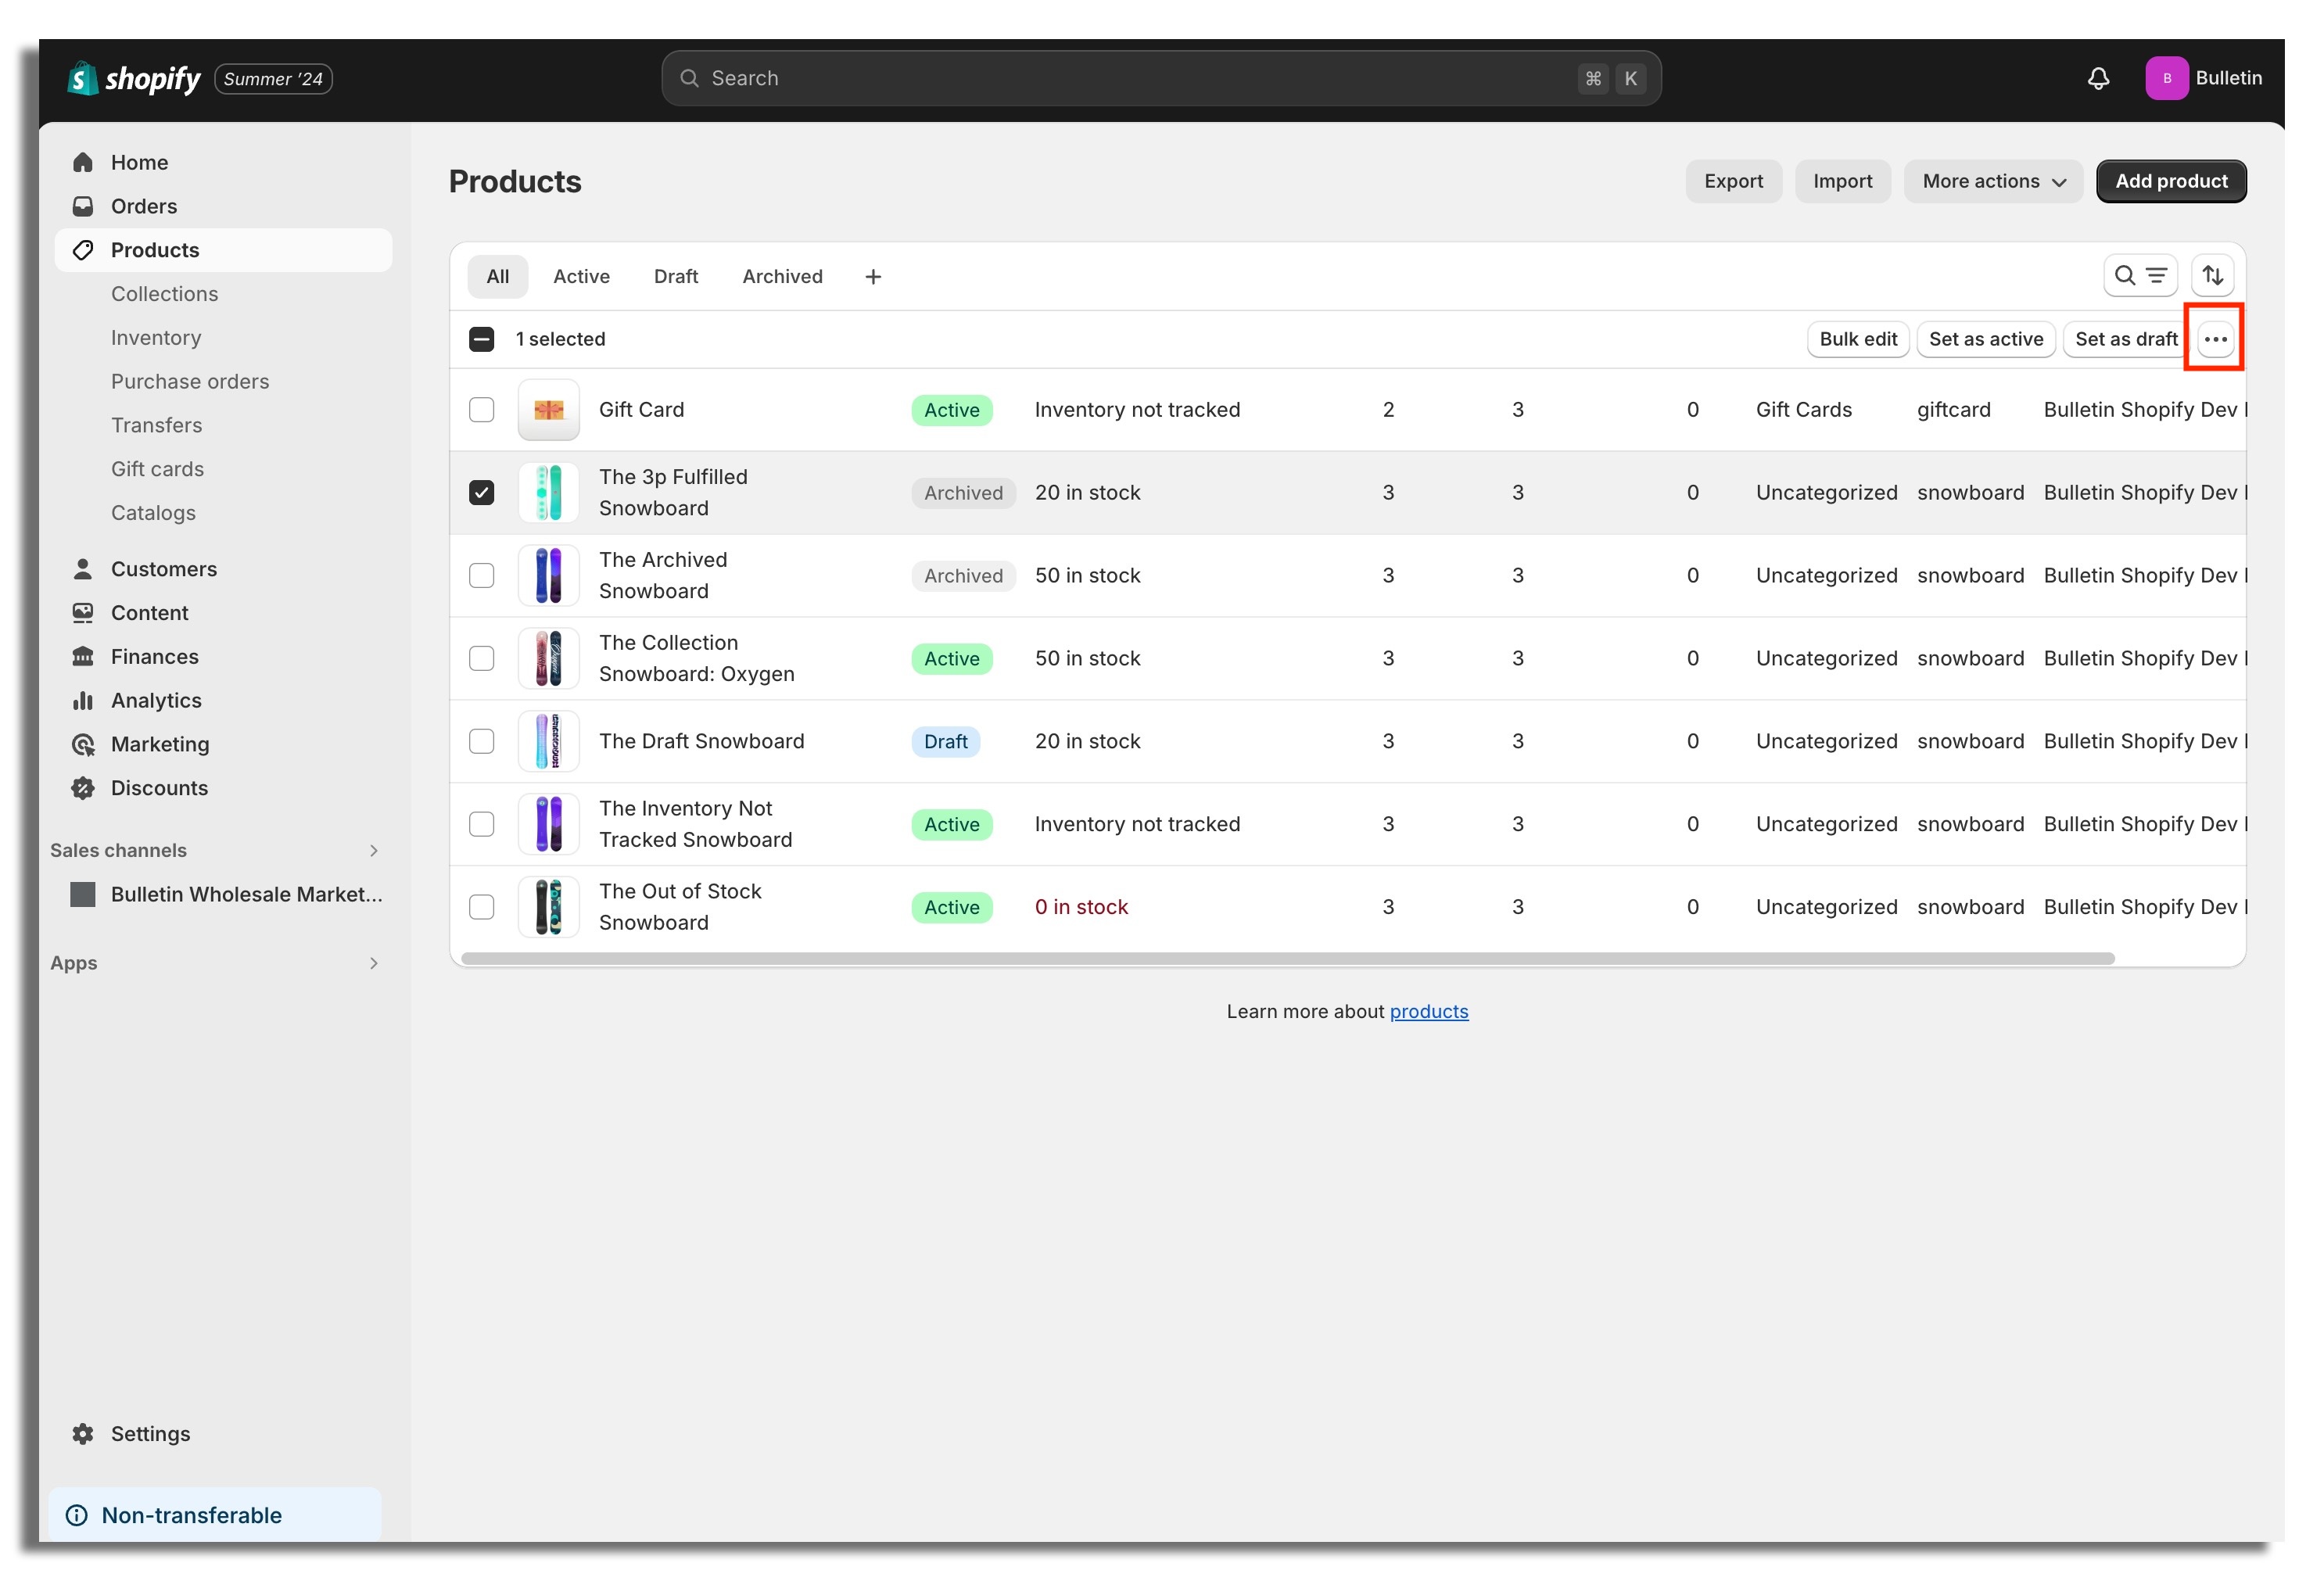Viewport: 2324px width, 1581px height.
Task: Open Transfers in the sidebar
Action: (156, 426)
